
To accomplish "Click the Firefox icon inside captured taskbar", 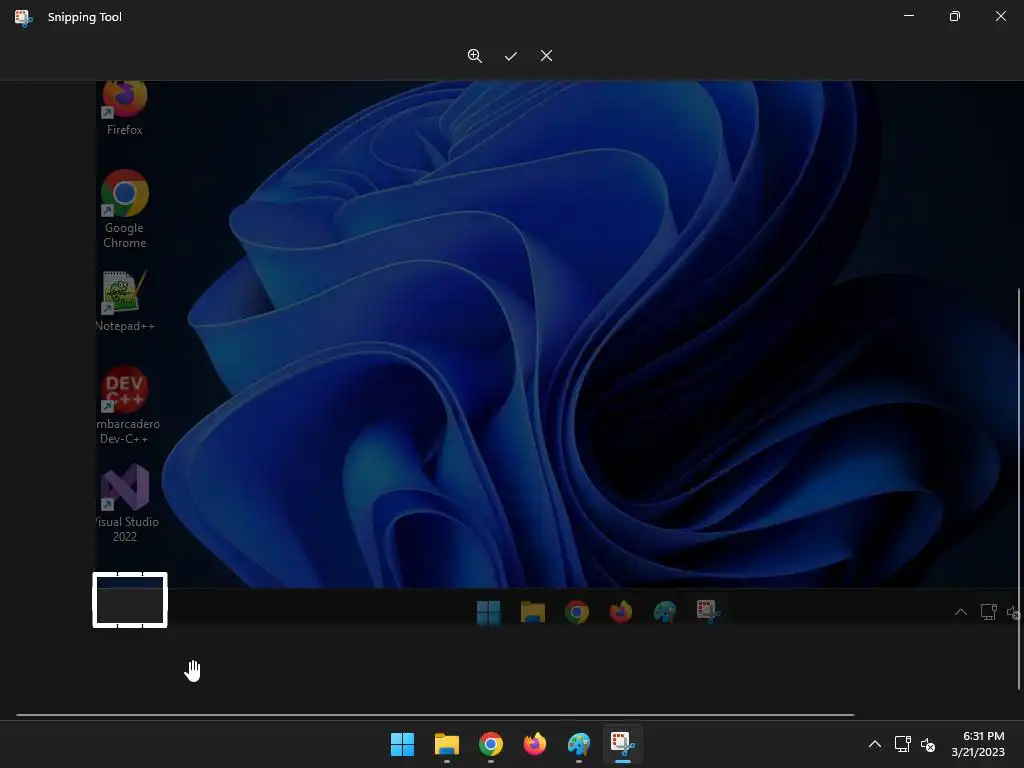I will click(x=620, y=612).
